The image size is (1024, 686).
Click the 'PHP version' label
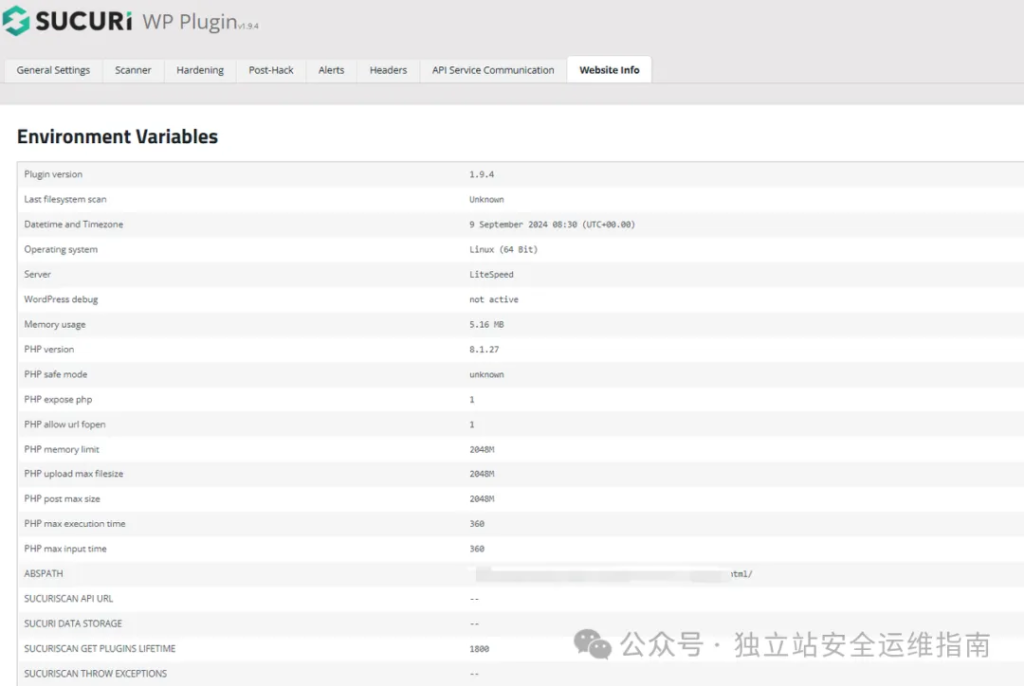pyautogui.click(x=49, y=350)
